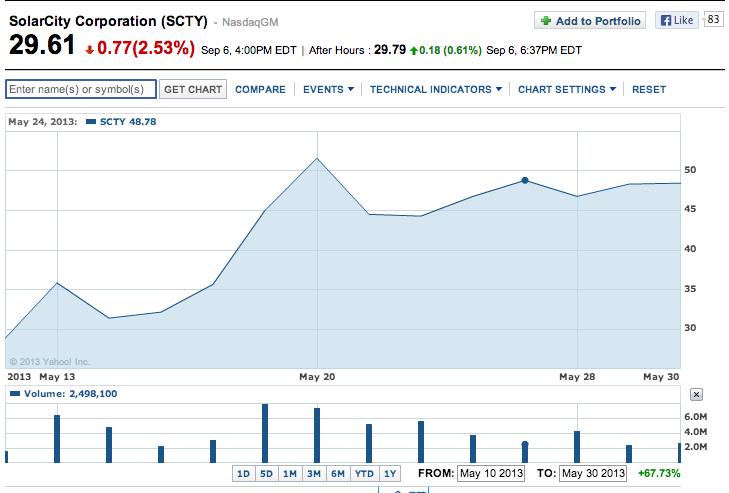Click the Like count 83 bubble

click(714, 20)
